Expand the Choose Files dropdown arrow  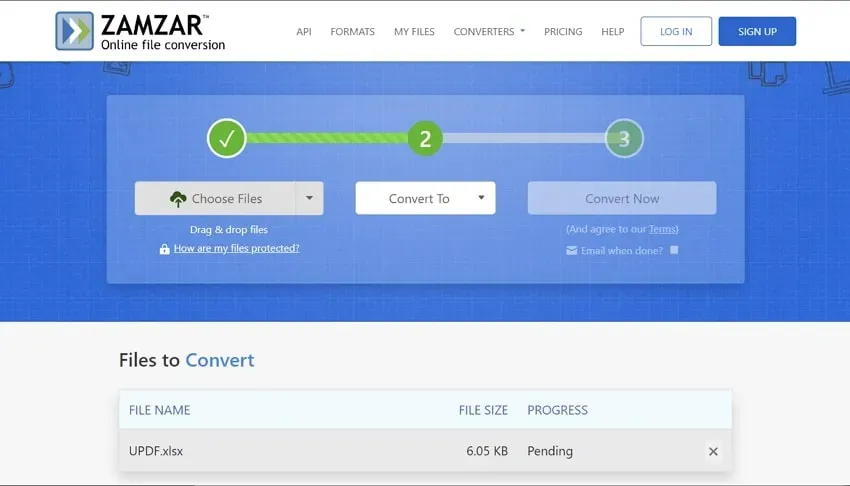[x=309, y=198]
